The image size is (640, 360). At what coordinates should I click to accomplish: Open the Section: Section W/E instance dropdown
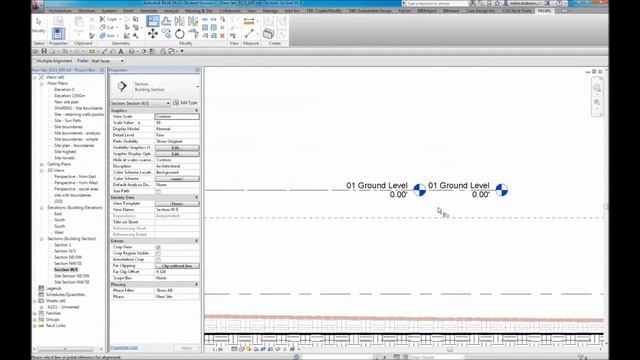point(140,103)
